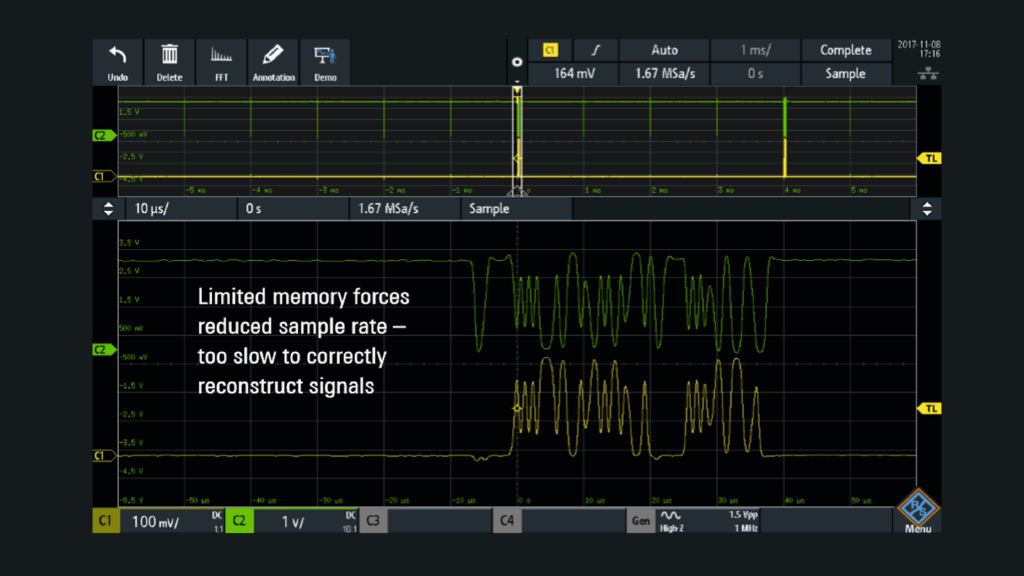1024x576 pixels.
Task: Open the R&S Menu icon
Action: pyautogui.click(x=917, y=511)
